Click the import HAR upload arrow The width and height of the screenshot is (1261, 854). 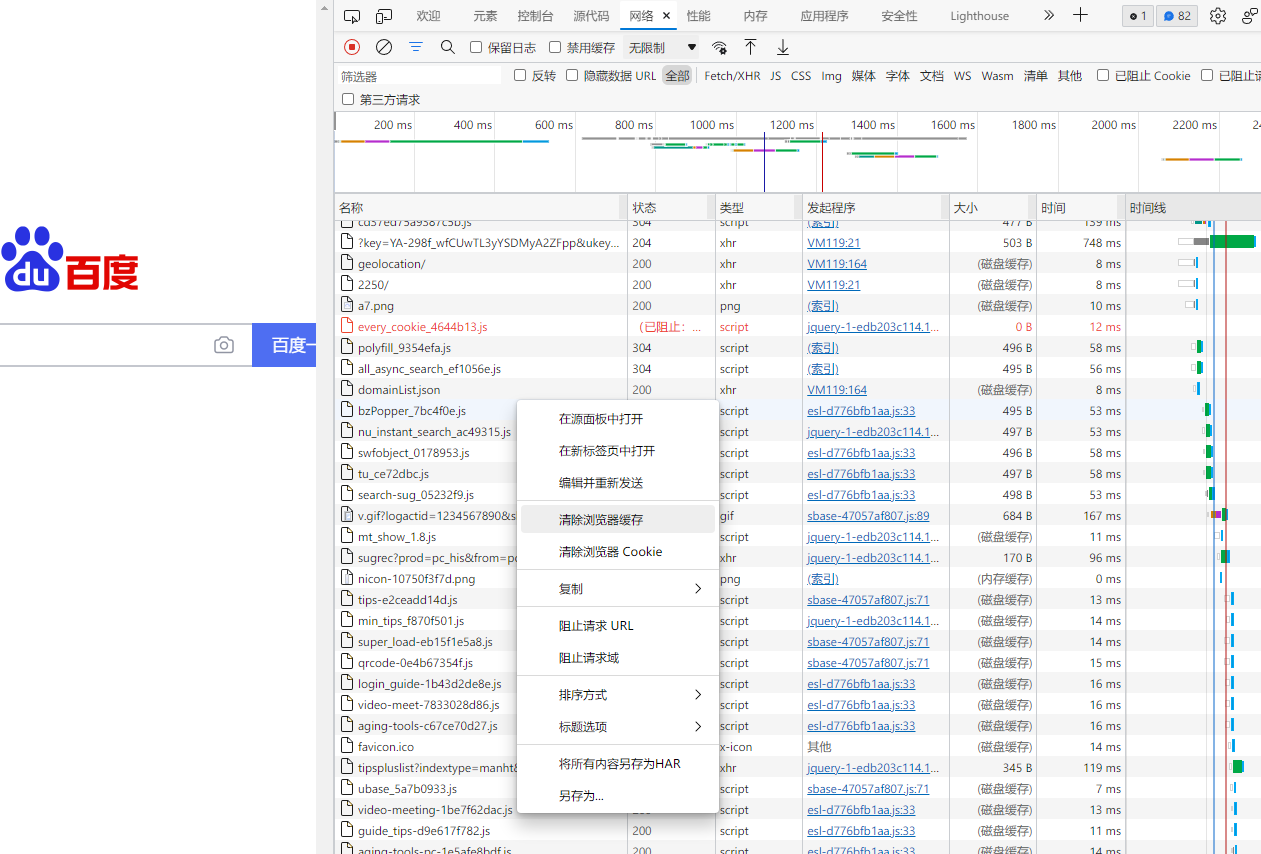(750, 47)
